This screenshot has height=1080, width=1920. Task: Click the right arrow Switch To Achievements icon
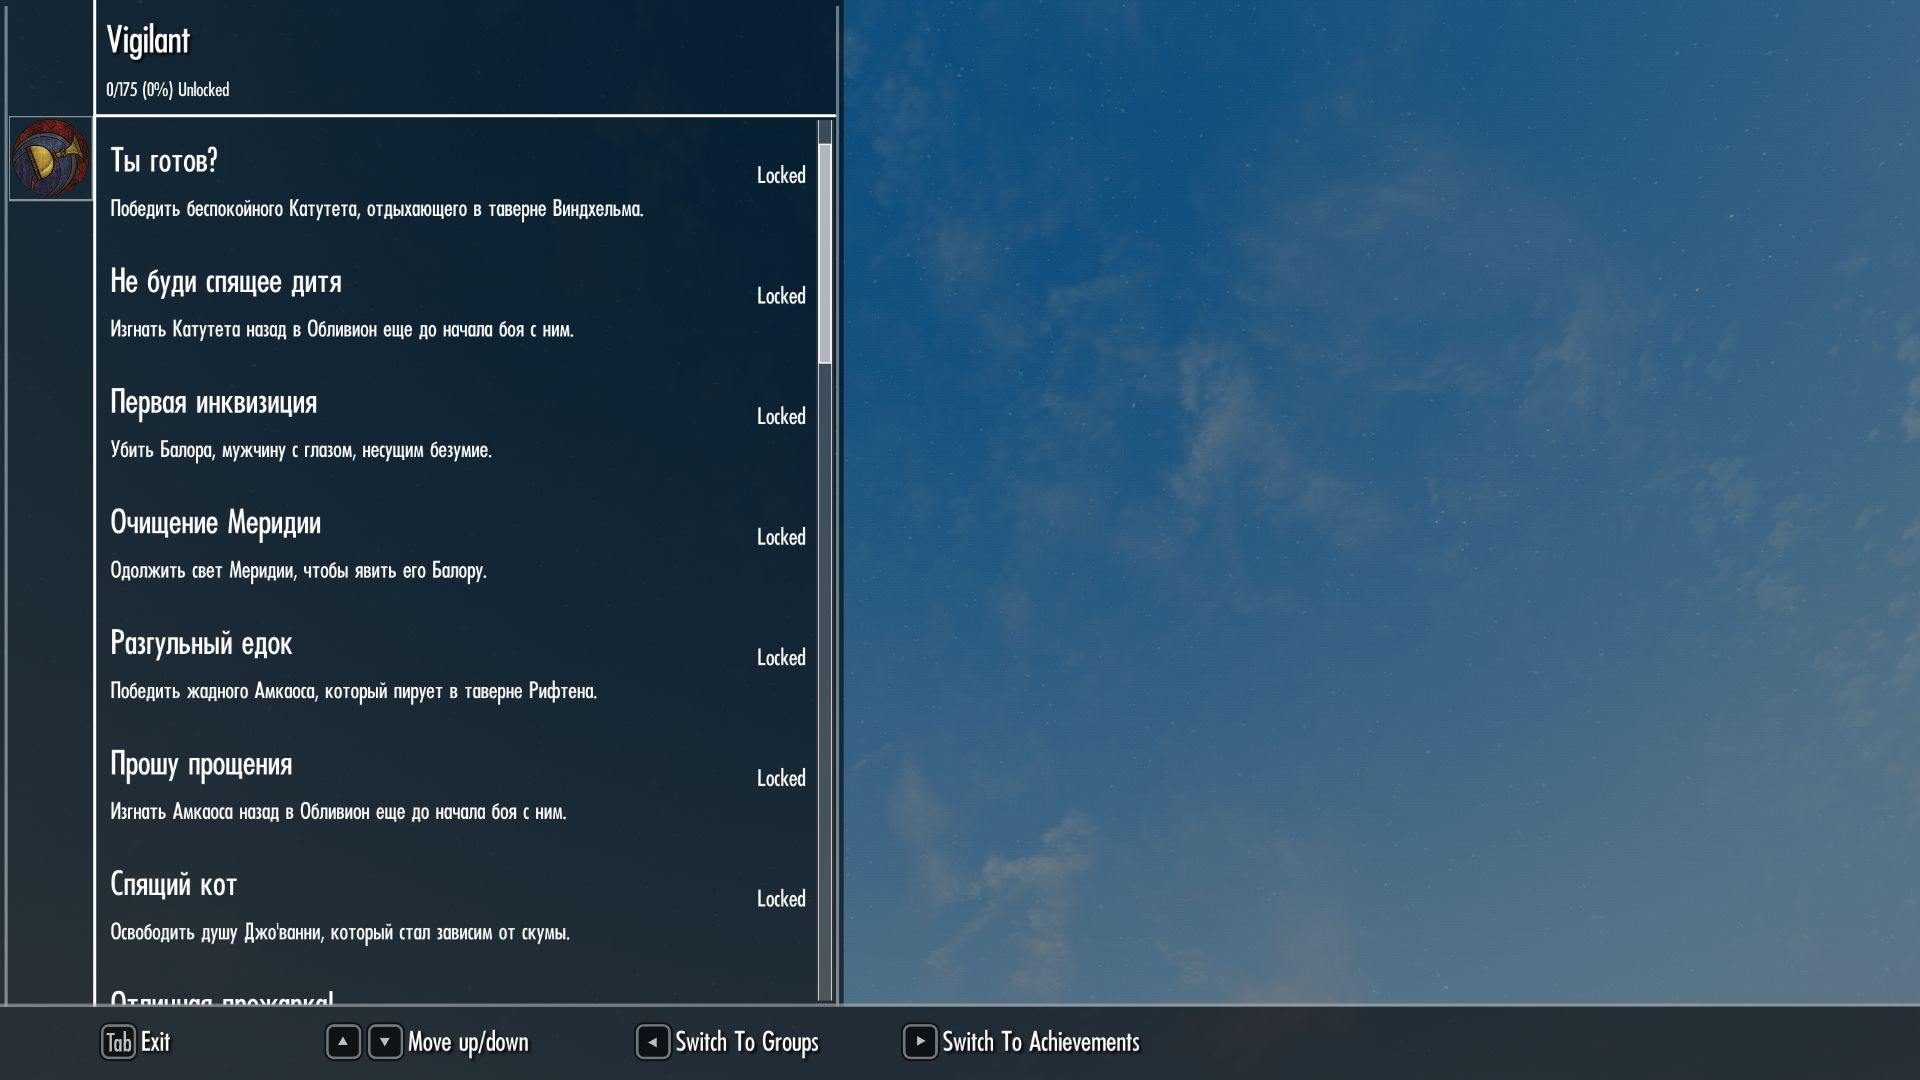point(920,1042)
